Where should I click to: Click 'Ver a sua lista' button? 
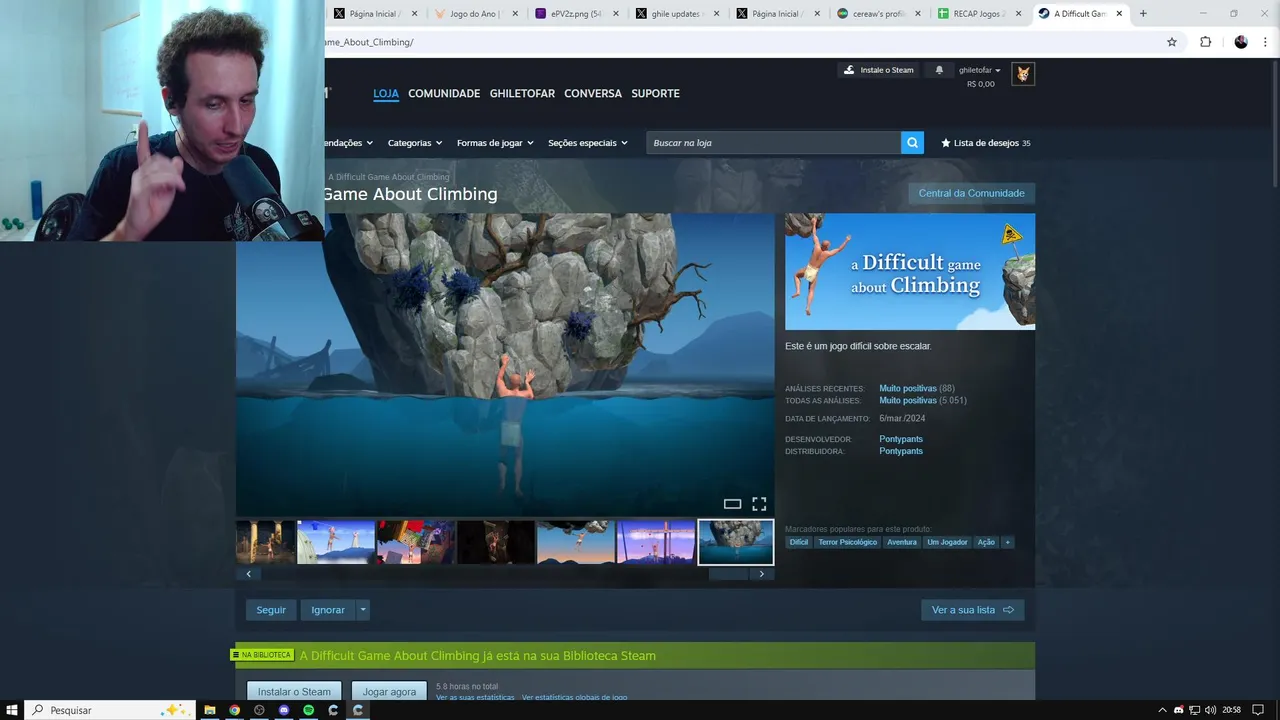click(x=972, y=610)
